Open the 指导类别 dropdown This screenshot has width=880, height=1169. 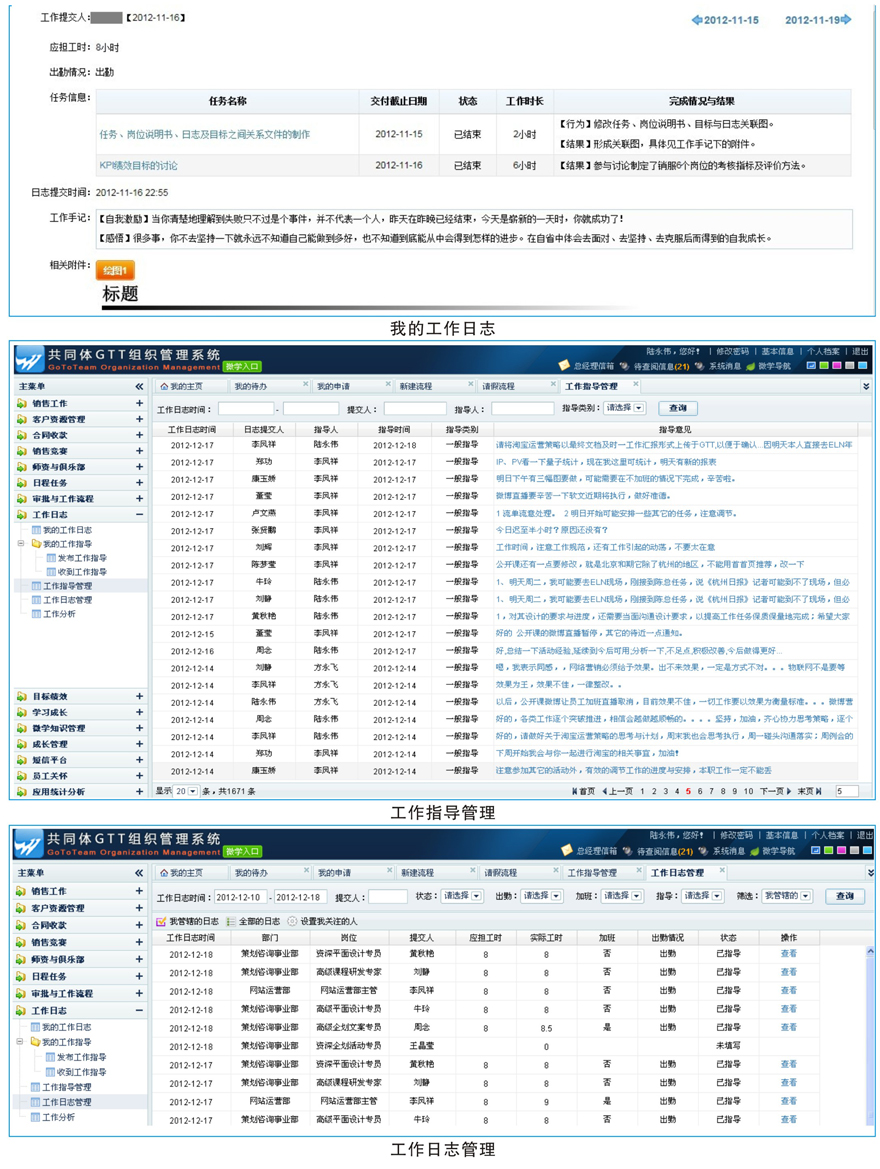click(x=625, y=408)
